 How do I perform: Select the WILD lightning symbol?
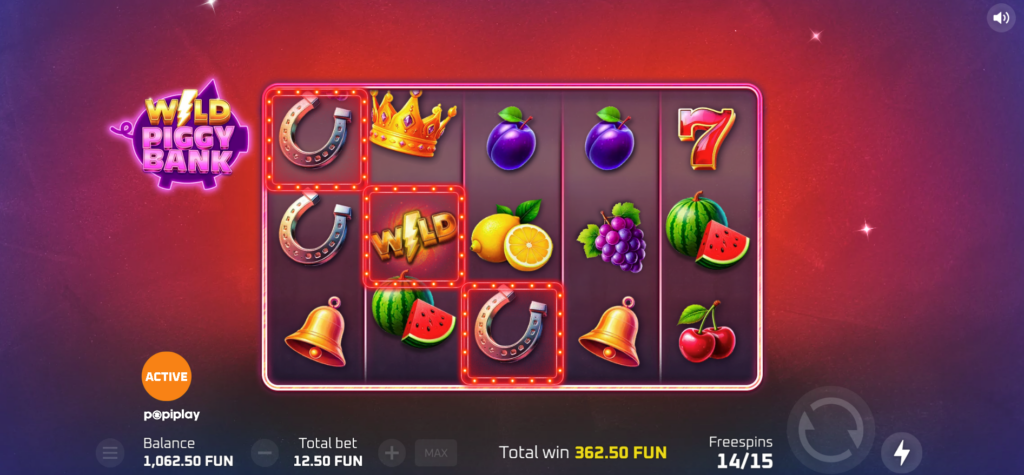pos(414,237)
